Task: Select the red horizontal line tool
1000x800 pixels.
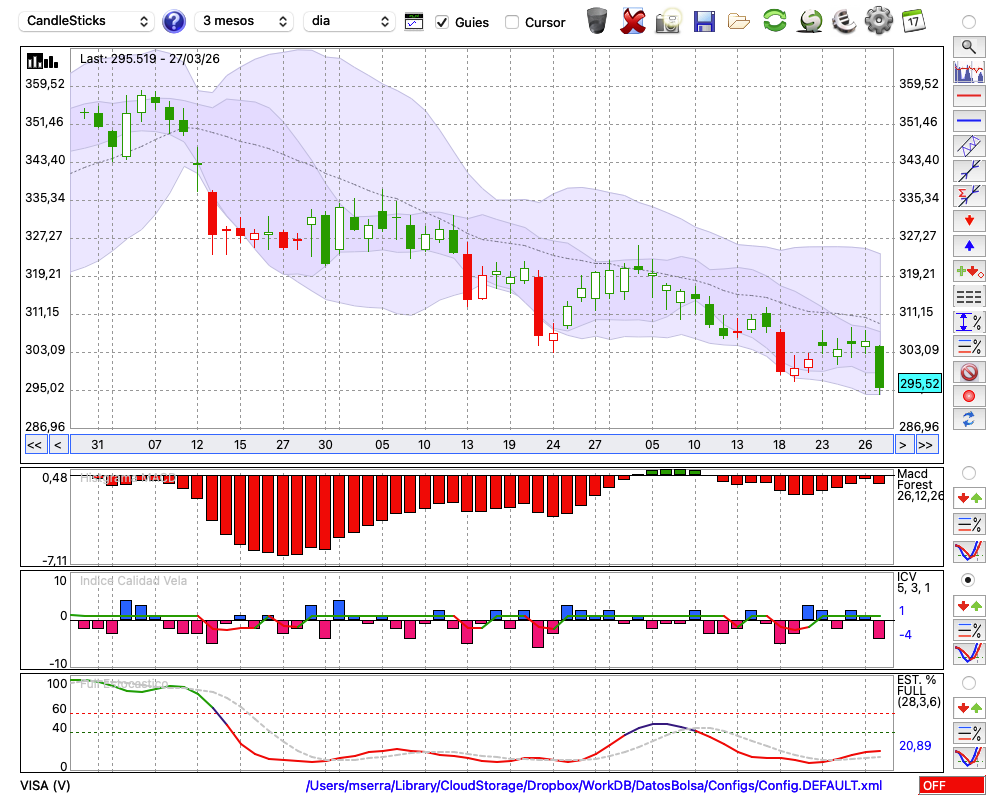Action: [x=968, y=97]
